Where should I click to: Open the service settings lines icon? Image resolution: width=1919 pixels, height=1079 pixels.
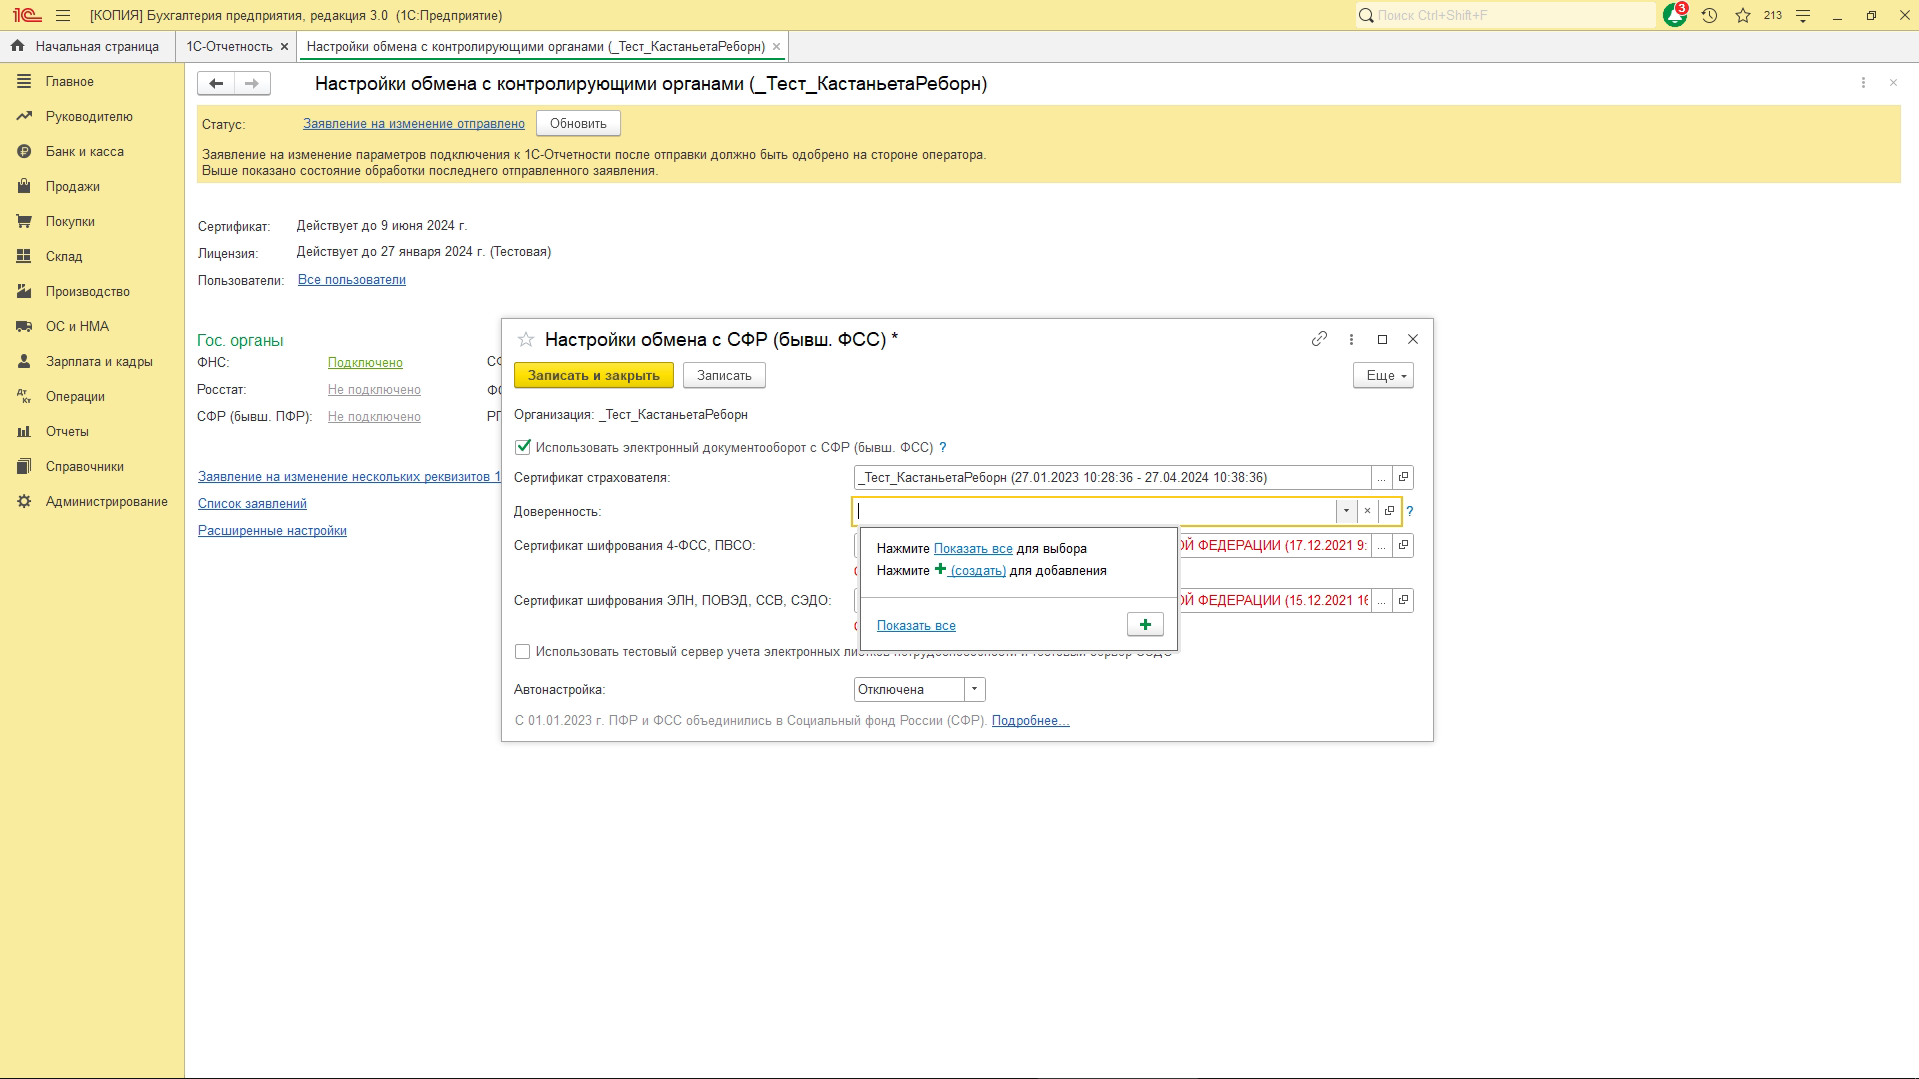1803,16
